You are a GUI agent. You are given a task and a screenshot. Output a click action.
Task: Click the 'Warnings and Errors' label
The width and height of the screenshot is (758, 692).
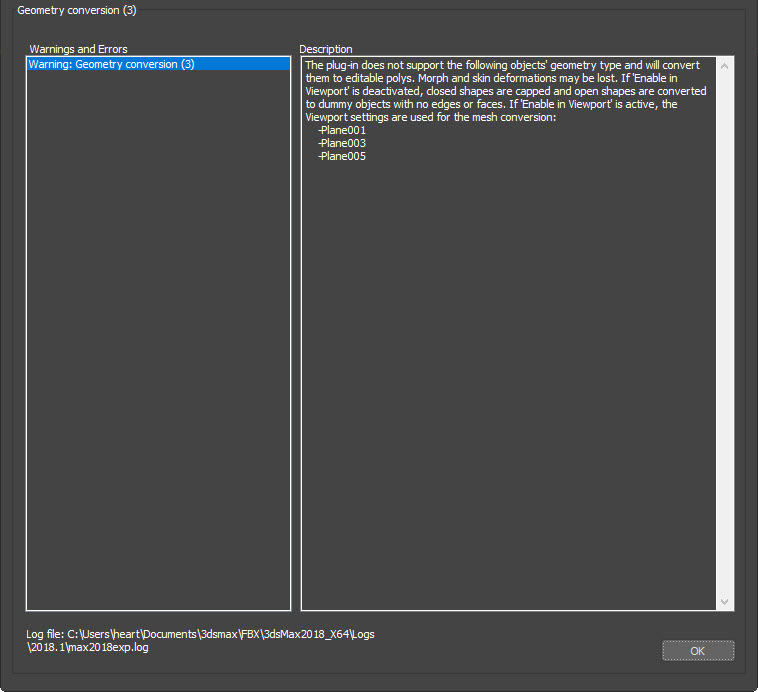(78, 49)
